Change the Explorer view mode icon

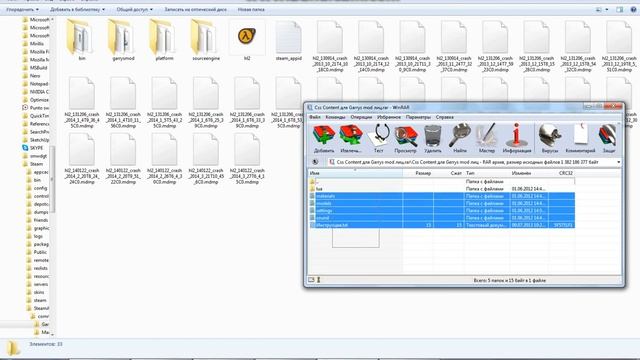pos(599,9)
